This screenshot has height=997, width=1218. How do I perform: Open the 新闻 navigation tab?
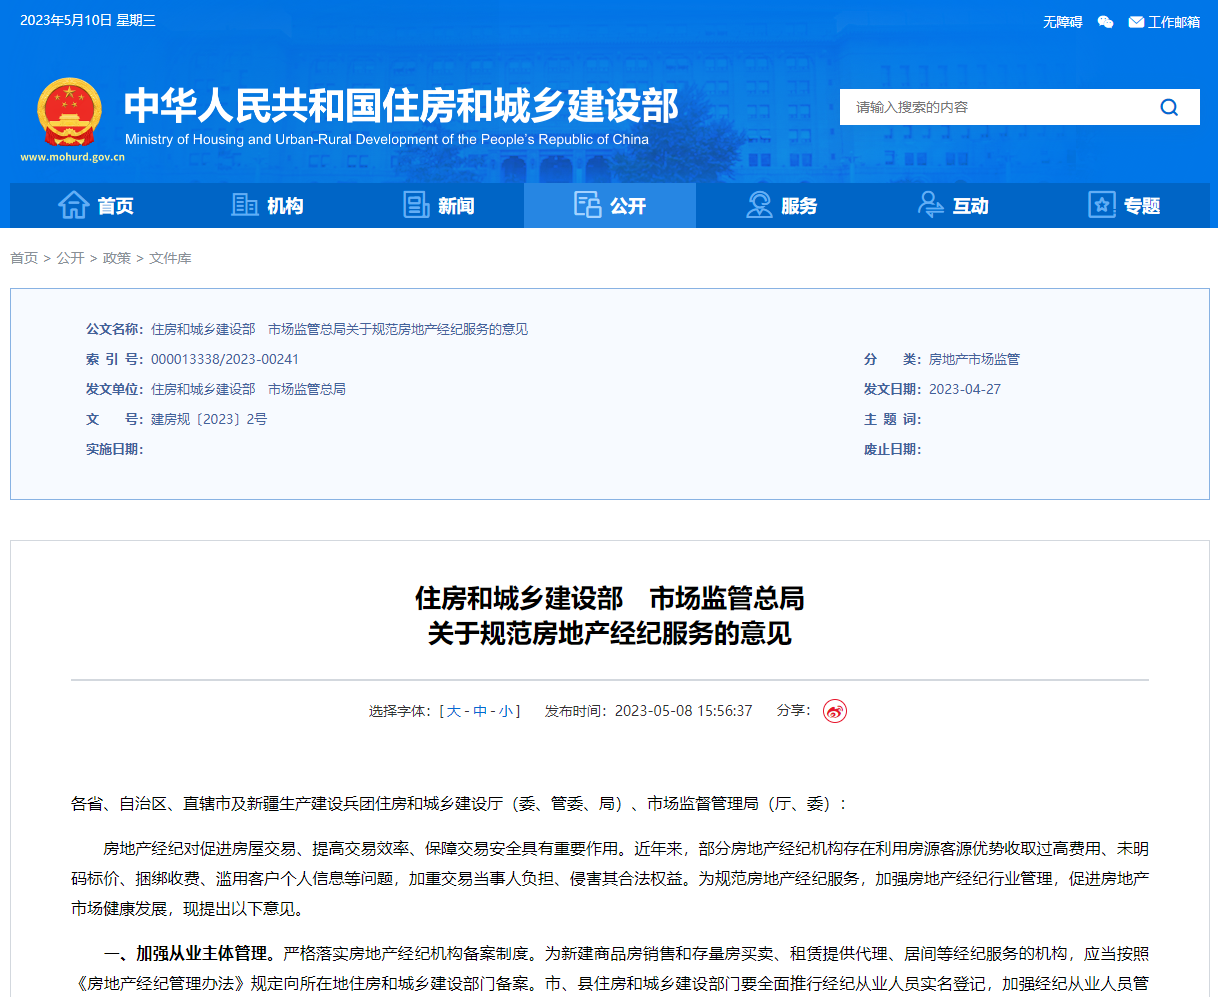439,205
